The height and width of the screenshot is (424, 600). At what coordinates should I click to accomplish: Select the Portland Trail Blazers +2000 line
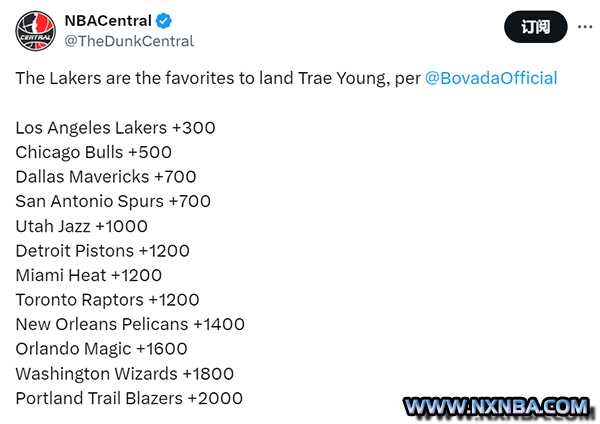(x=129, y=398)
